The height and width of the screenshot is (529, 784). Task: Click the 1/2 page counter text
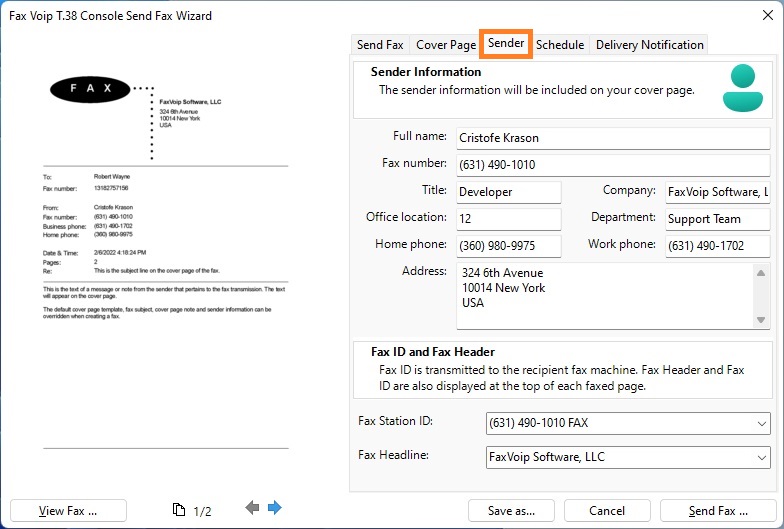click(202, 511)
